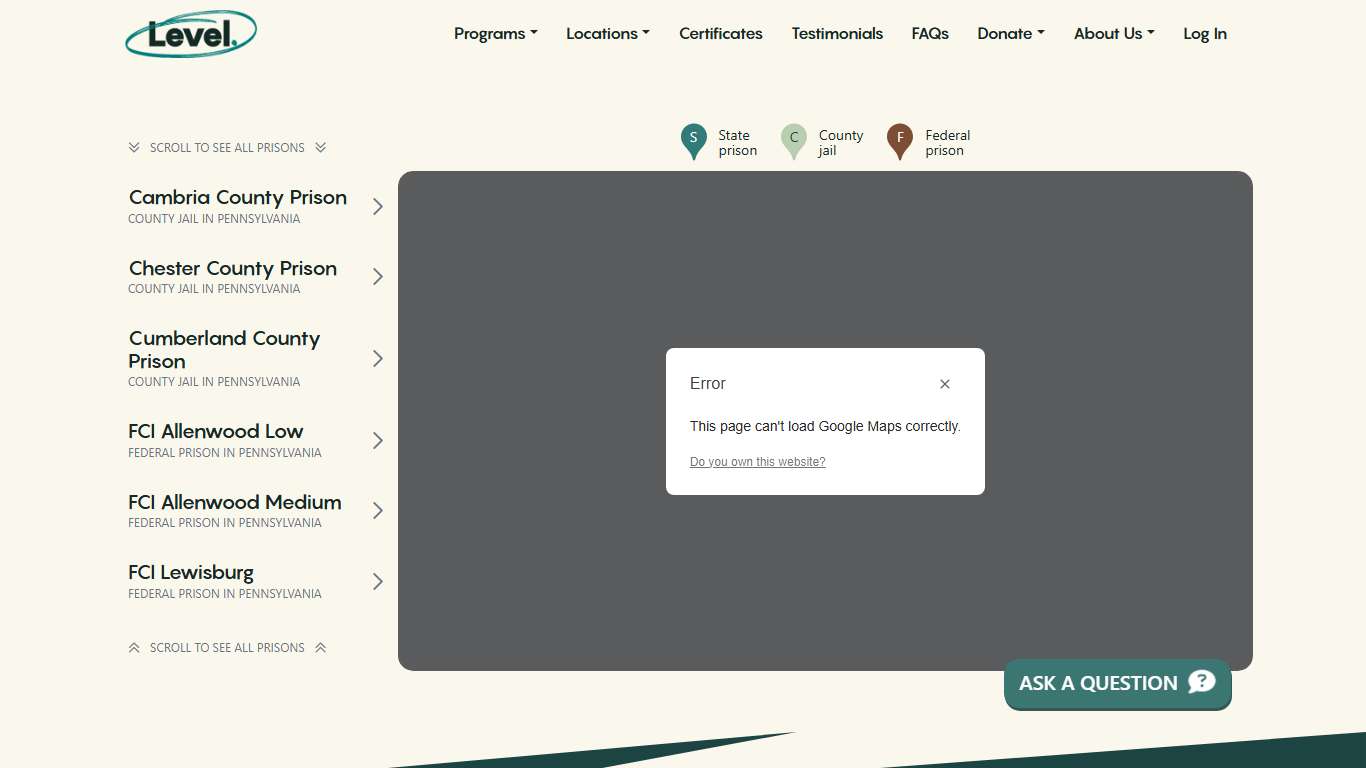Select FCI Allenwood Medium from list
The width and height of the screenshot is (1366, 768).
(x=235, y=503)
